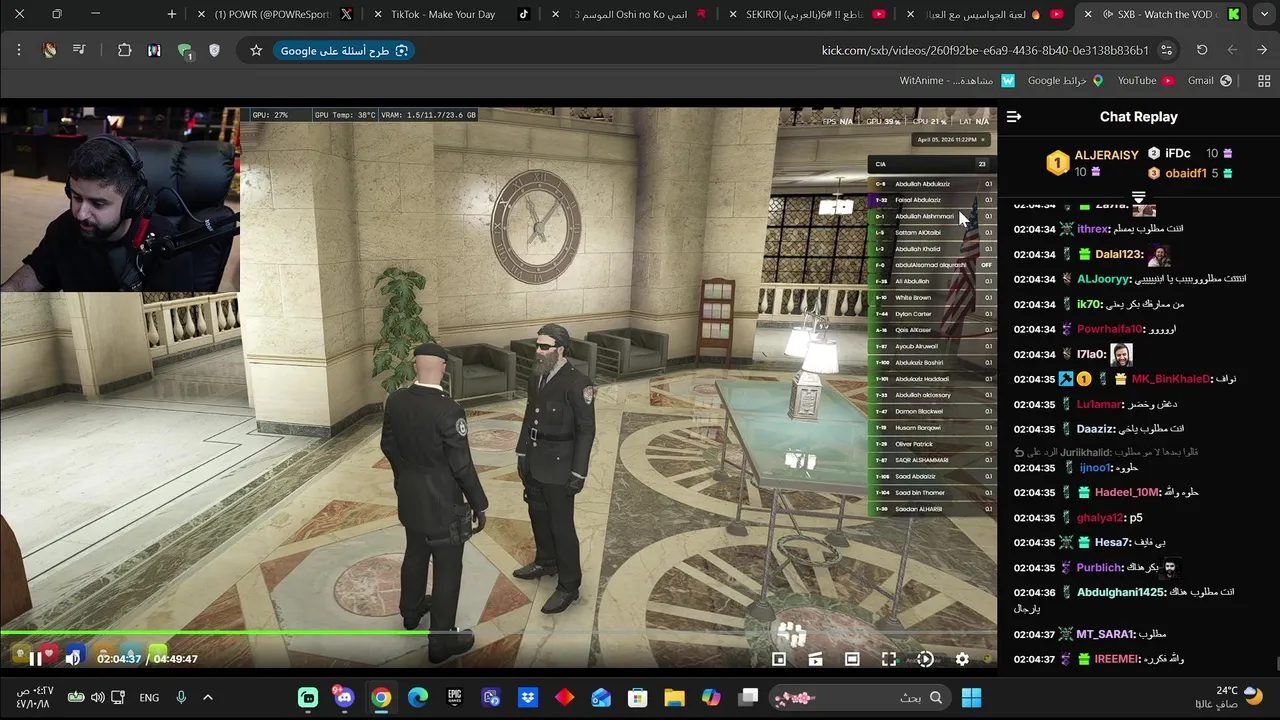
Task: Open the Windows Start menu
Action: [971, 697]
